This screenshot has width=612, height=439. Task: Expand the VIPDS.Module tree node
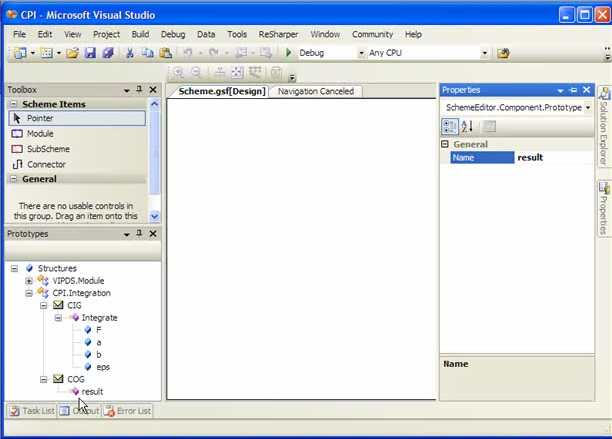[x=29, y=280]
